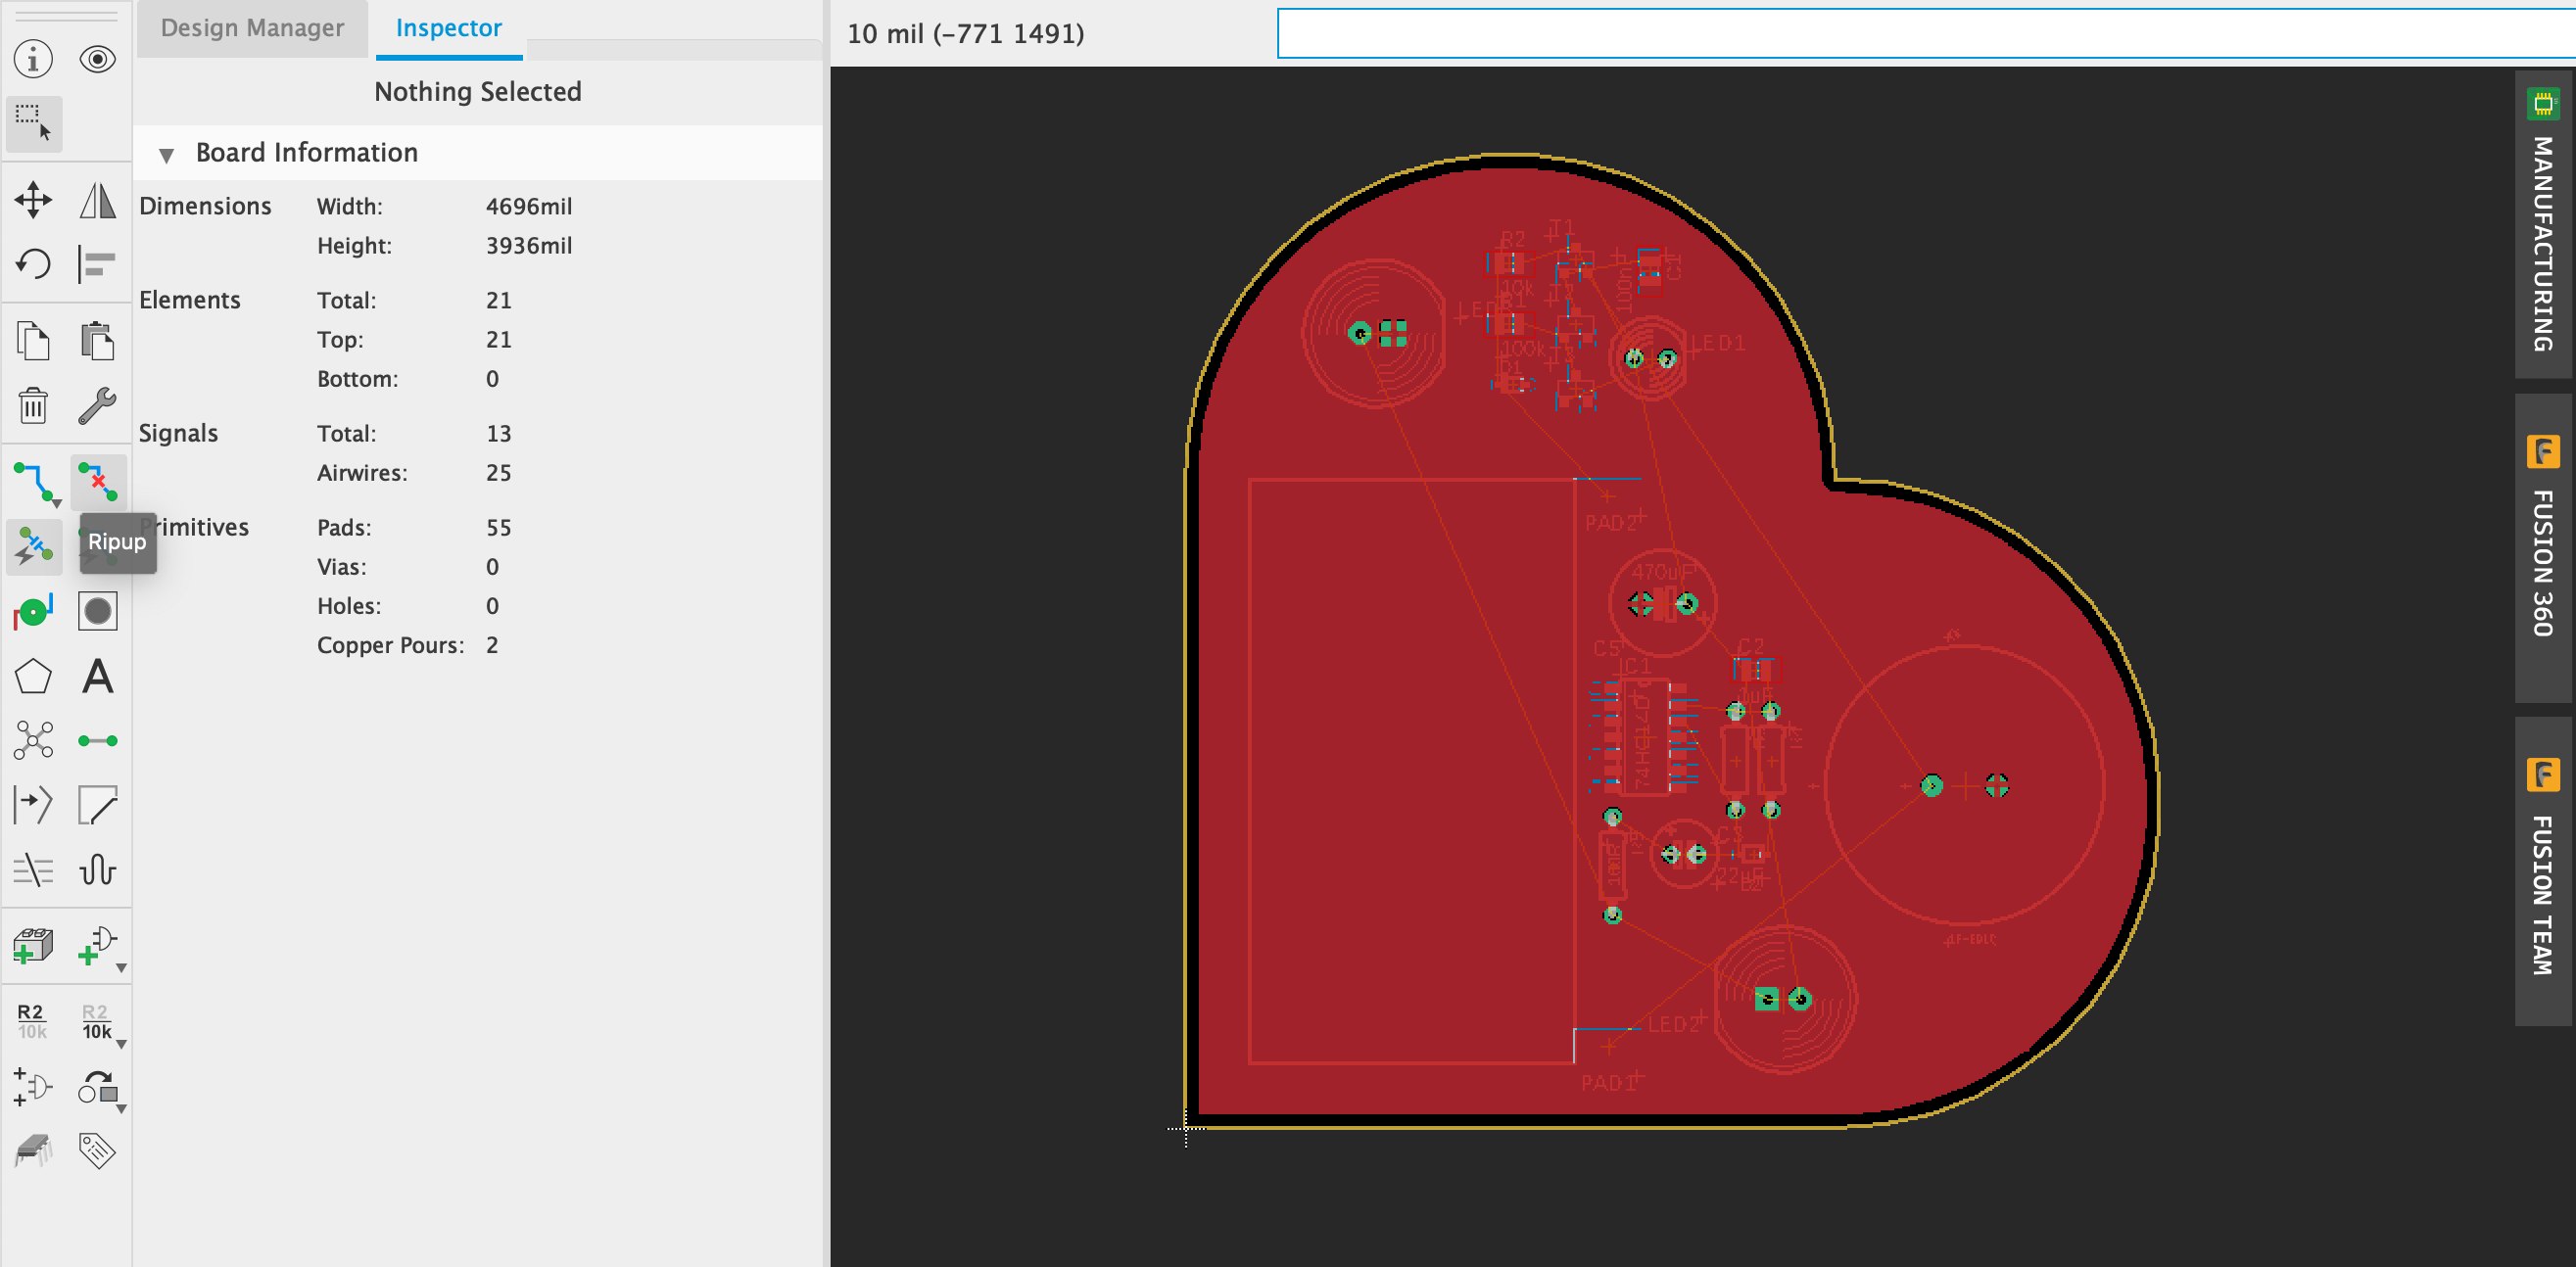Select the Meander tool
Image resolution: width=2576 pixels, height=1267 pixels.
pos(98,870)
